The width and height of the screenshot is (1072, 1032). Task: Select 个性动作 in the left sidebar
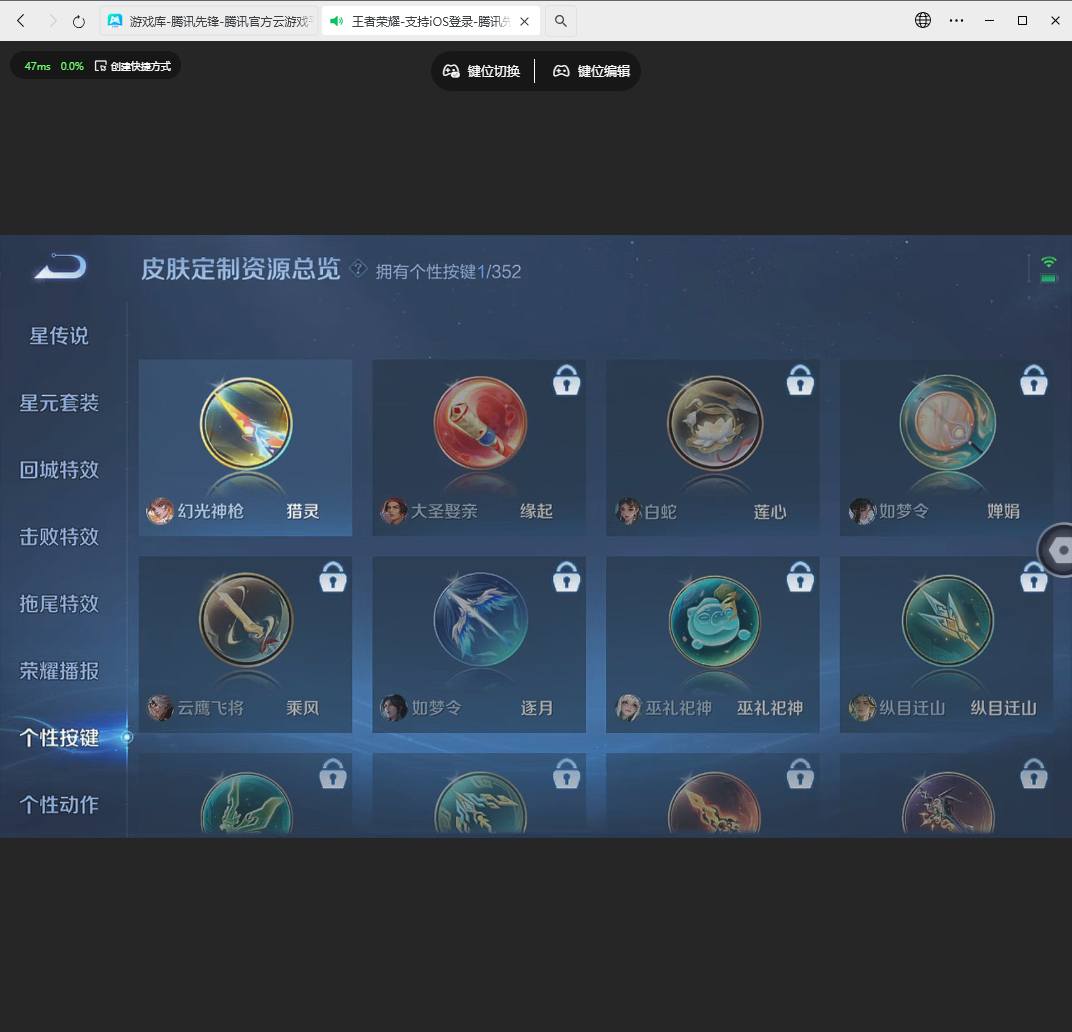(x=59, y=804)
